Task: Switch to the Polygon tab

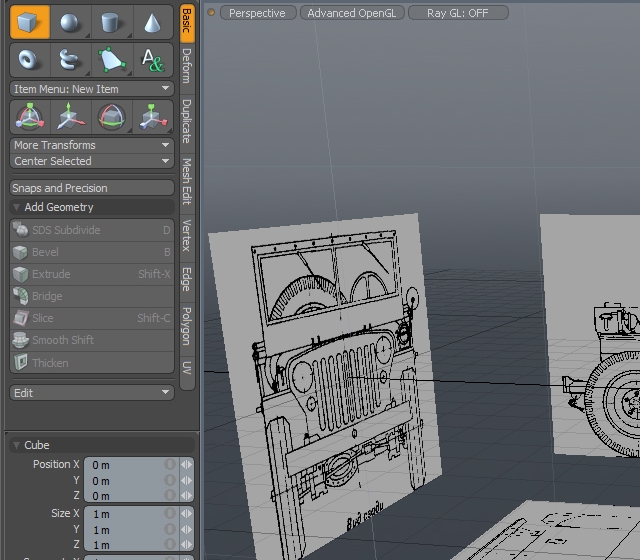Action: (187, 327)
